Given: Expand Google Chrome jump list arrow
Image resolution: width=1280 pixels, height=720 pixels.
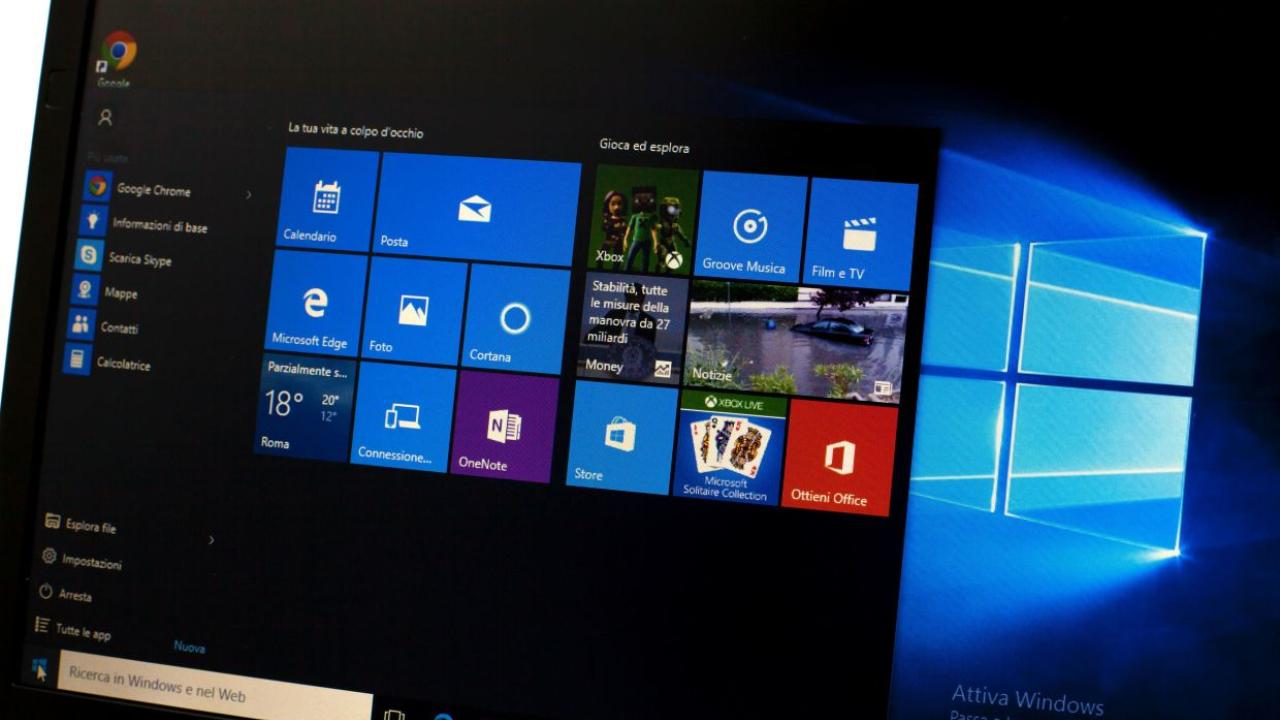Looking at the screenshot, I should pos(249,194).
